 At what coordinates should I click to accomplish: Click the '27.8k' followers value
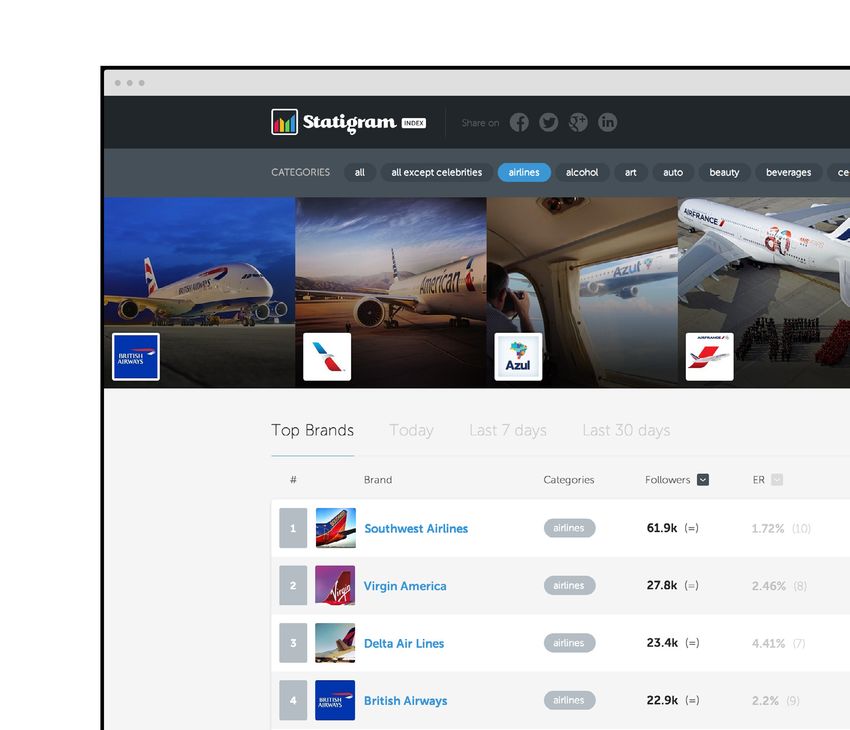pyautogui.click(x=662, y=585)
